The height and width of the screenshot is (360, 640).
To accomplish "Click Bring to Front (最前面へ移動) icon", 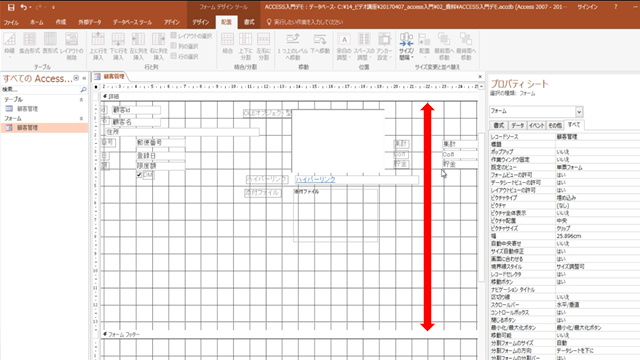I will 444,46.
